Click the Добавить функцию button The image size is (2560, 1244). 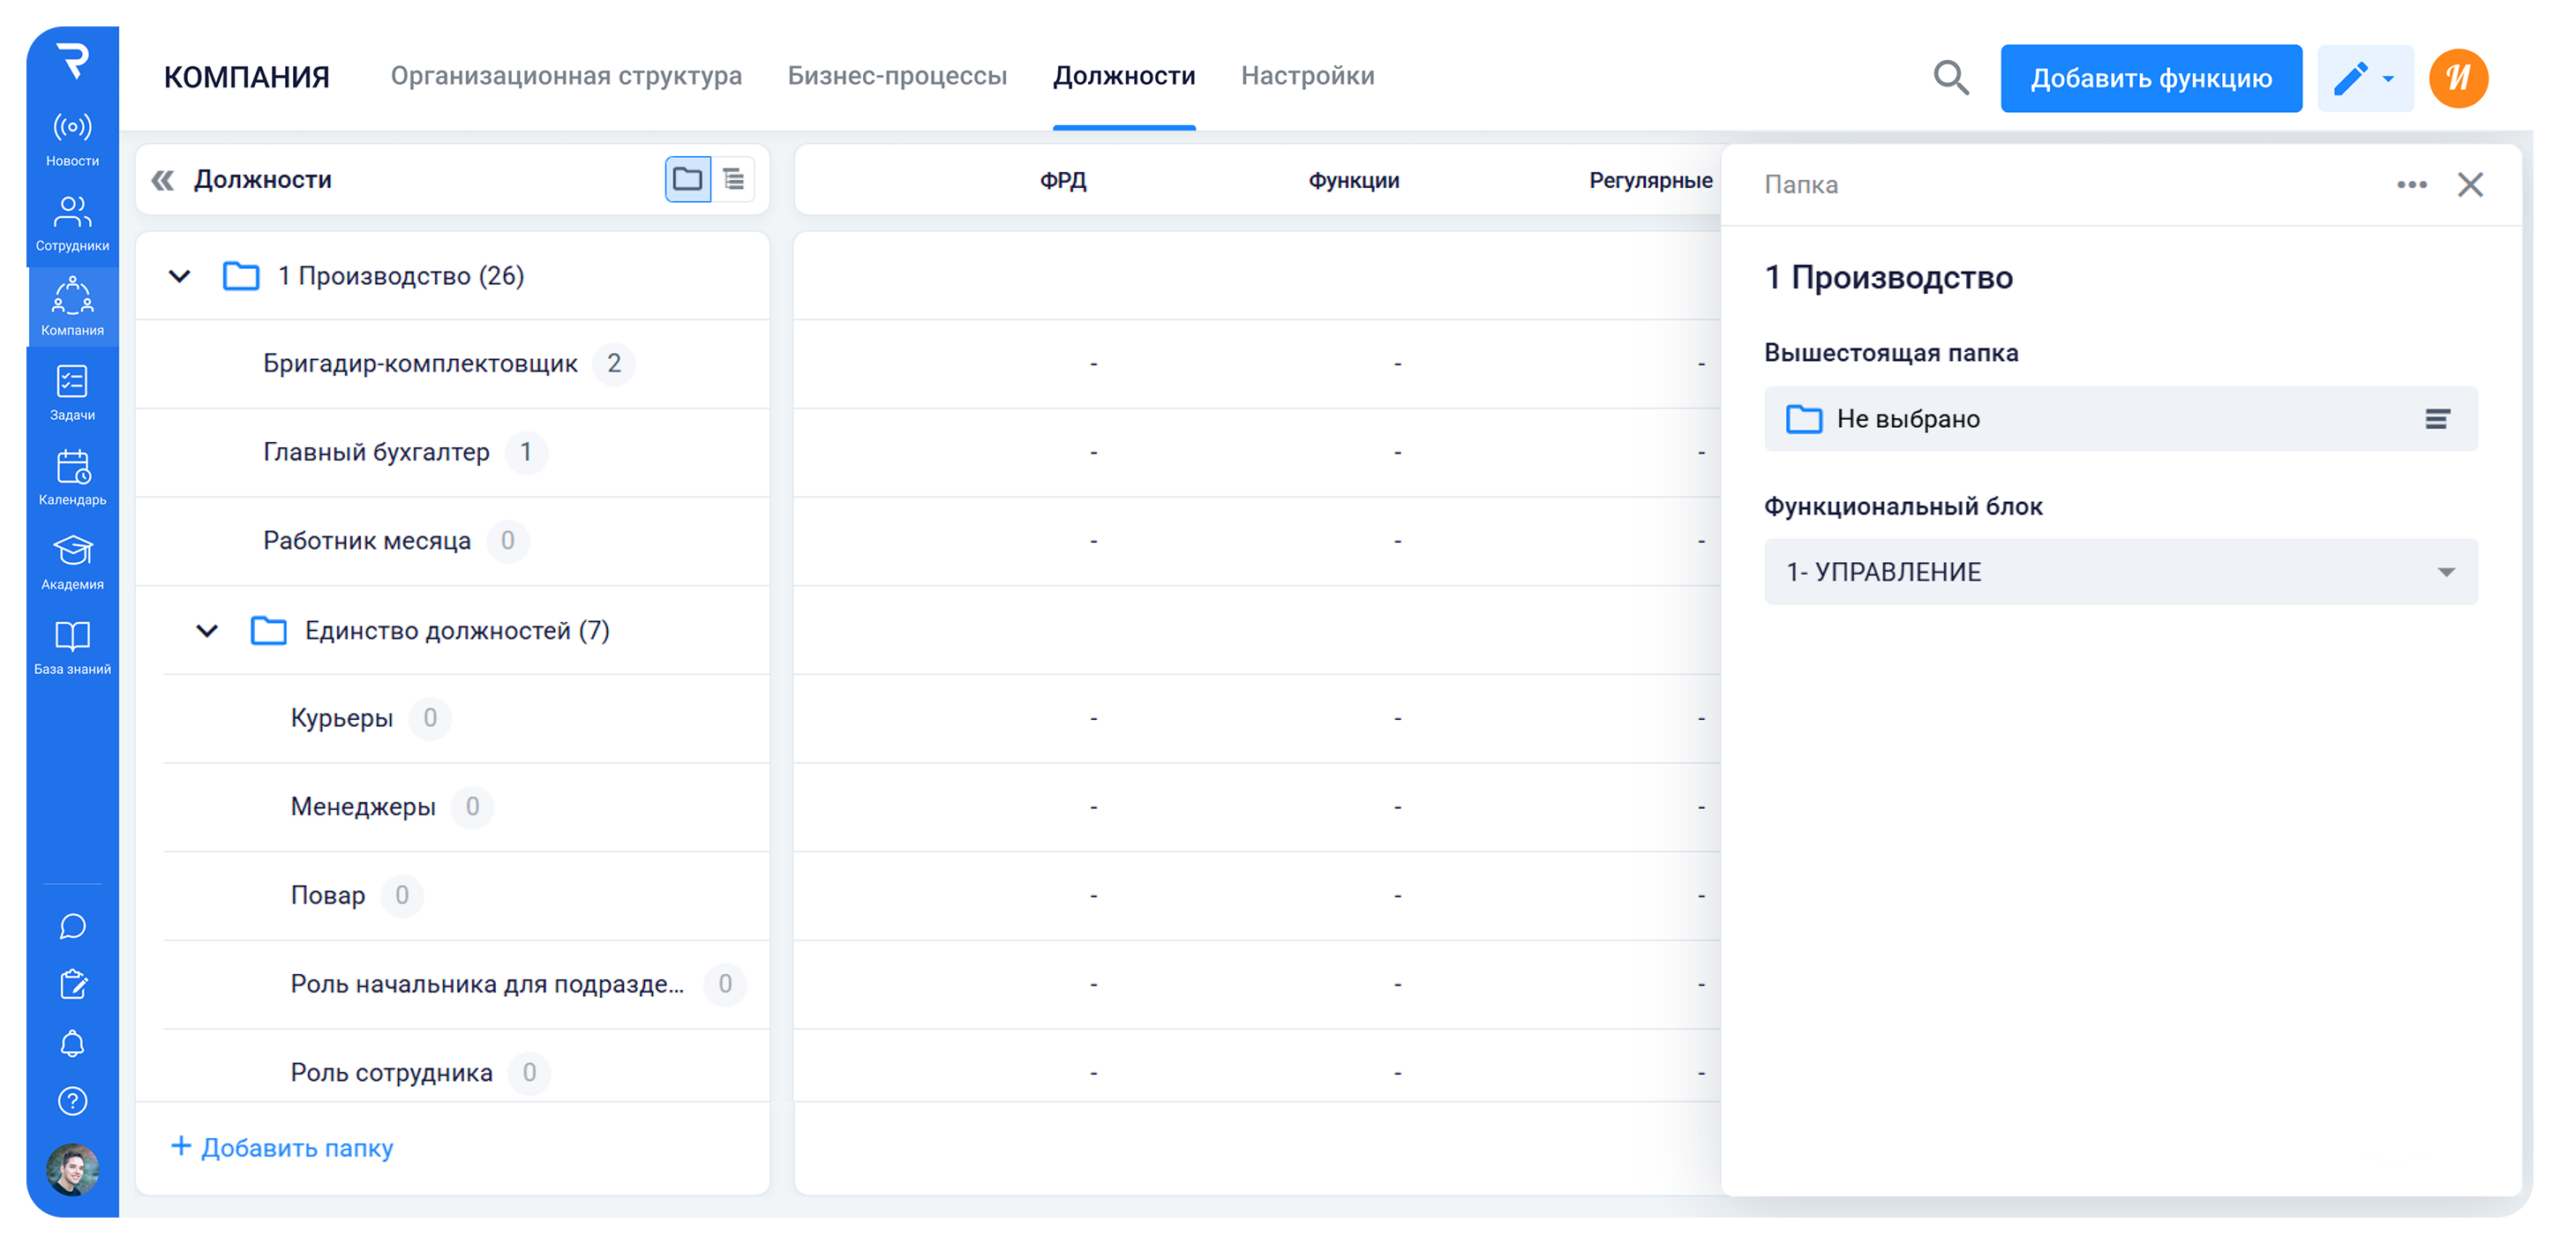(2150, 78)
